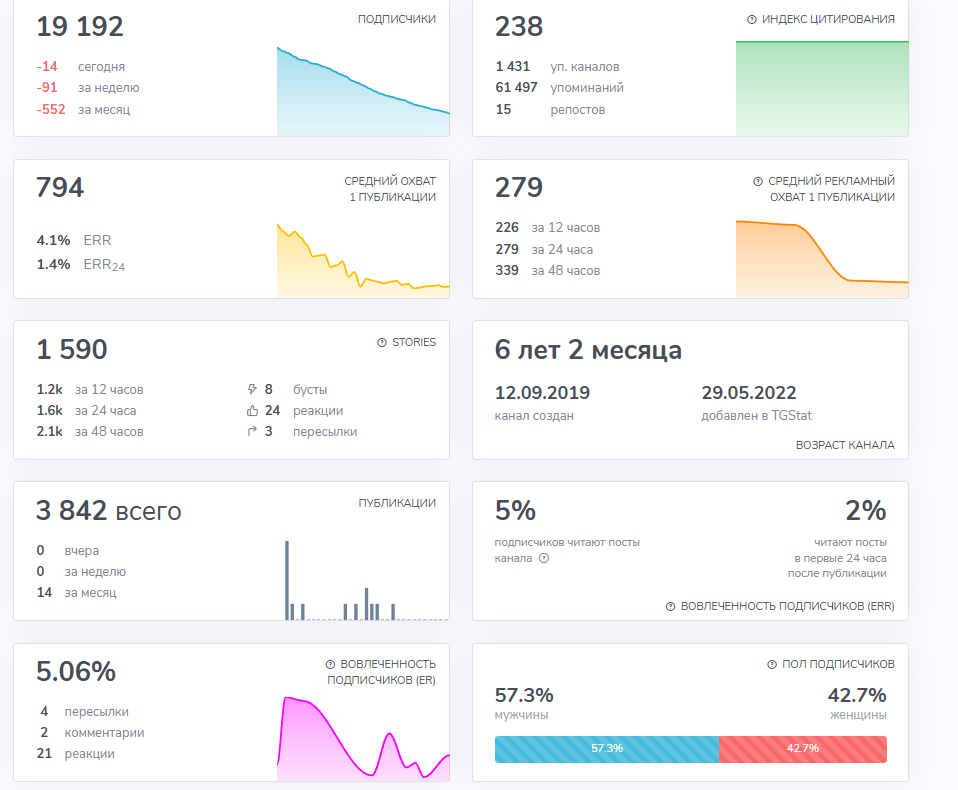Click the tallest bar in publications chart
Screen dimensions: 958x790
[287, 580]
